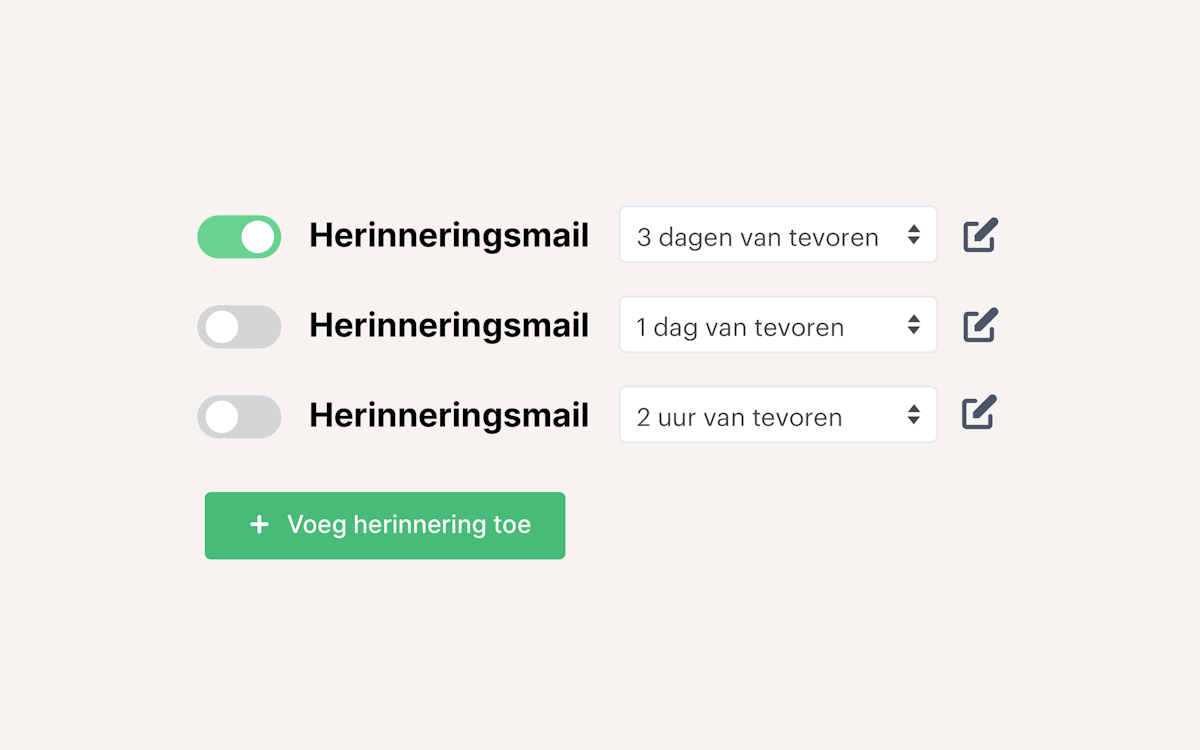Click the plus icon on the green button

tap(259, 525)
